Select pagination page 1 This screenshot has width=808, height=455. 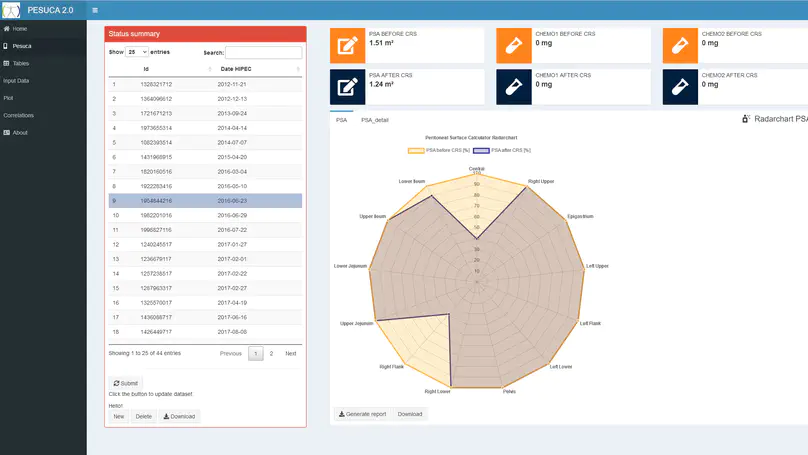click(256, 353)
